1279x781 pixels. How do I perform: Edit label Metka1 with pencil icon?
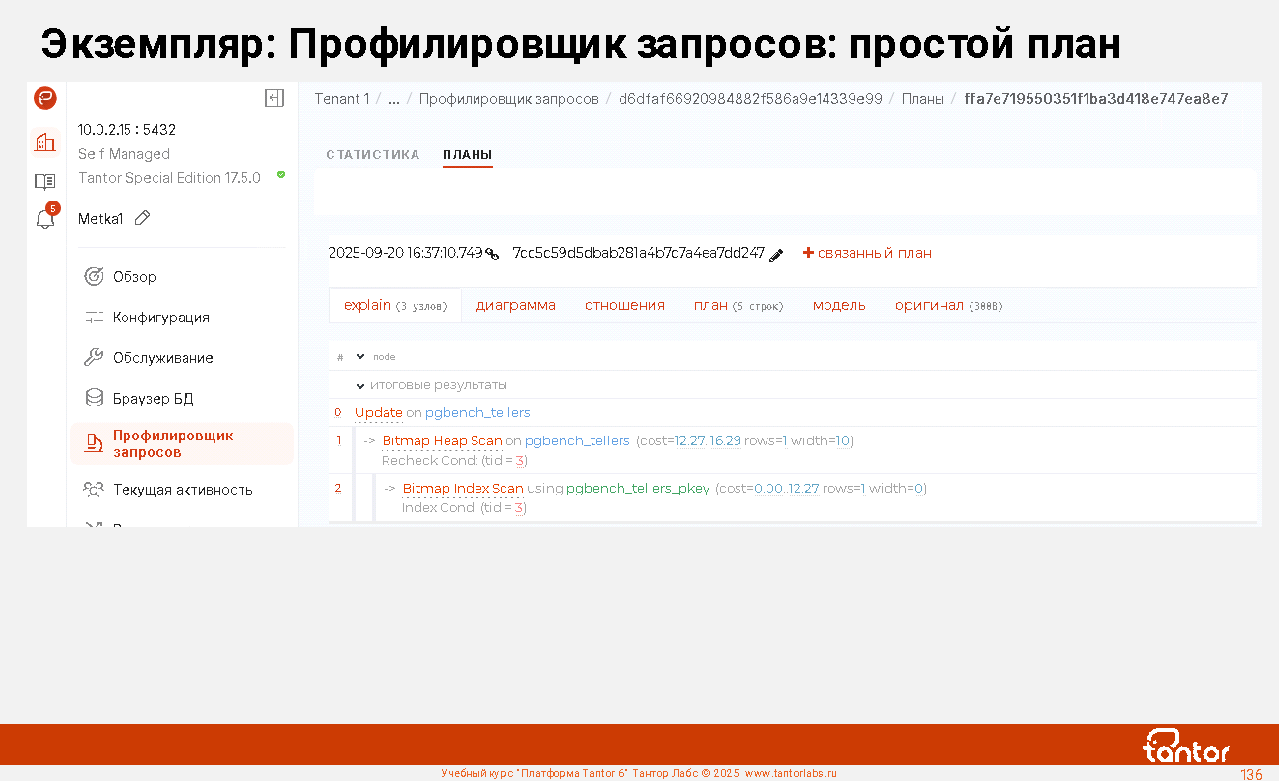142,218
